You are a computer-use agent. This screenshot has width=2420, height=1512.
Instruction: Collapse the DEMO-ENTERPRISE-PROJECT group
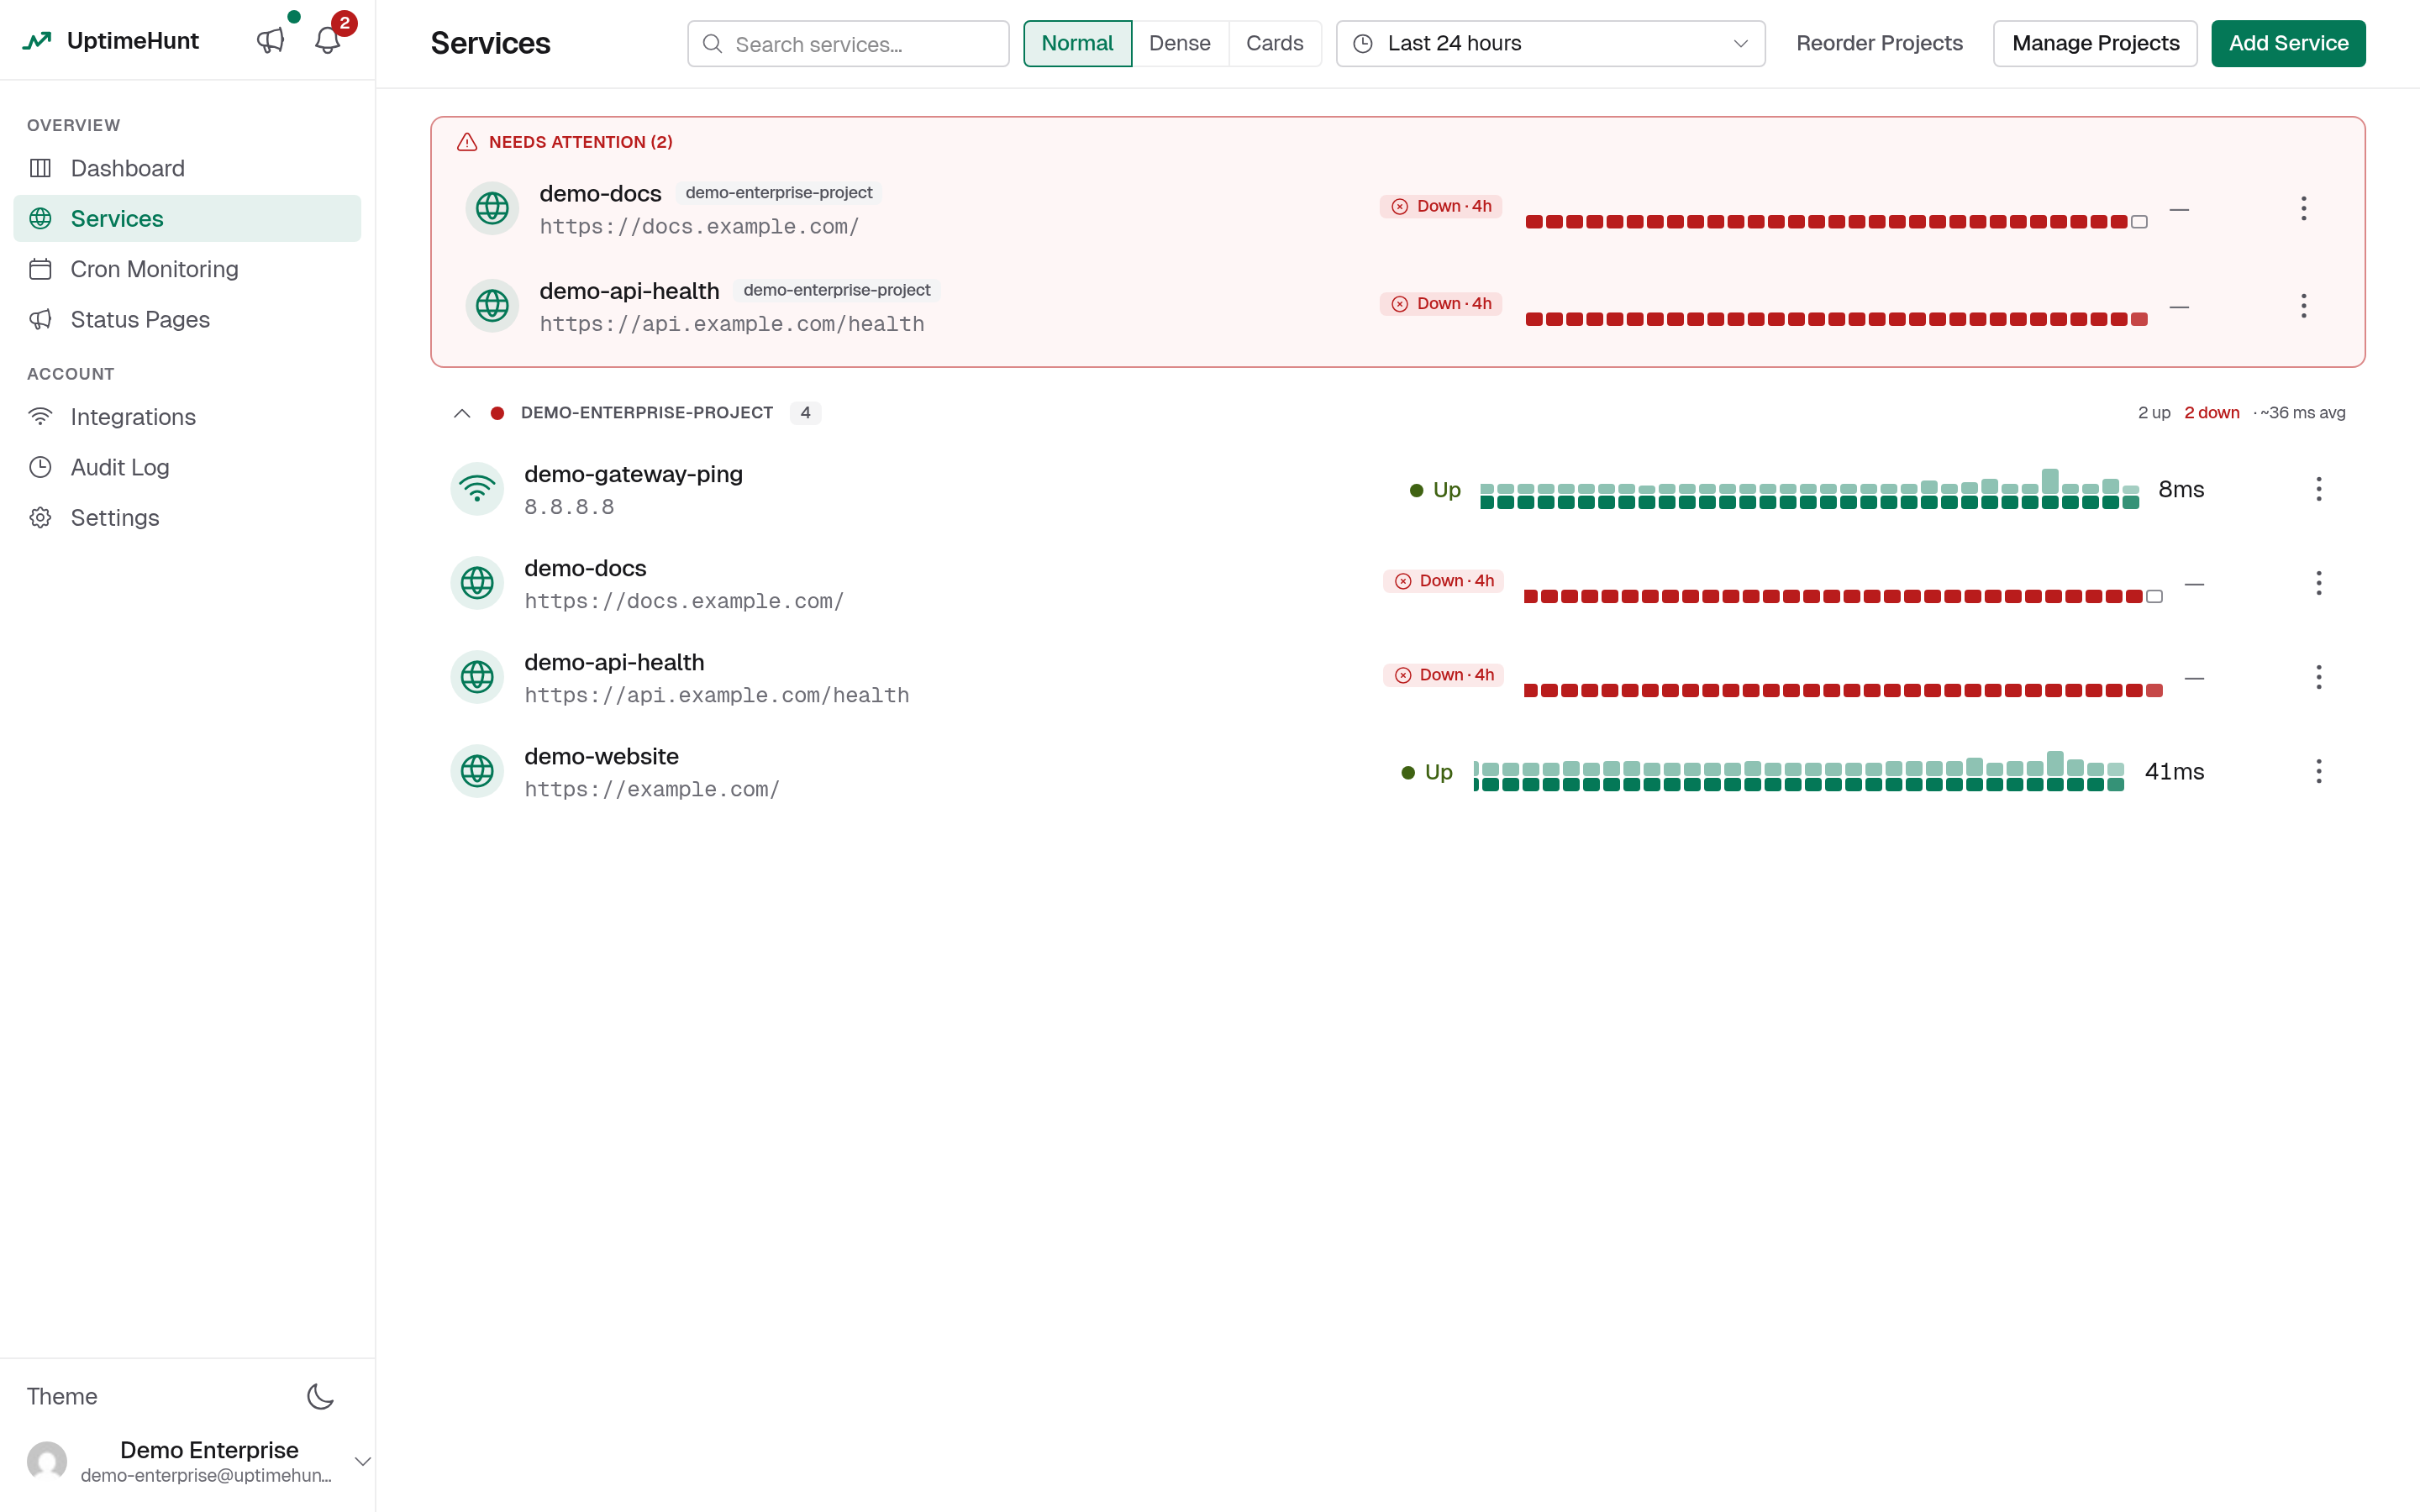click(x=462, y=413)
